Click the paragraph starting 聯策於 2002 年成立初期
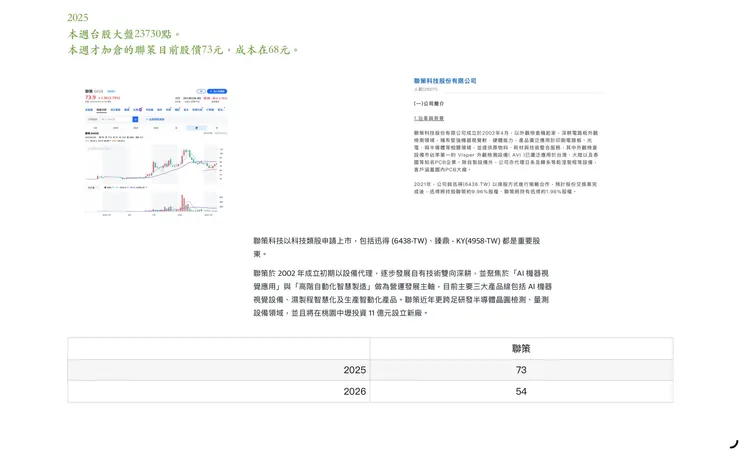 [403, 293]
